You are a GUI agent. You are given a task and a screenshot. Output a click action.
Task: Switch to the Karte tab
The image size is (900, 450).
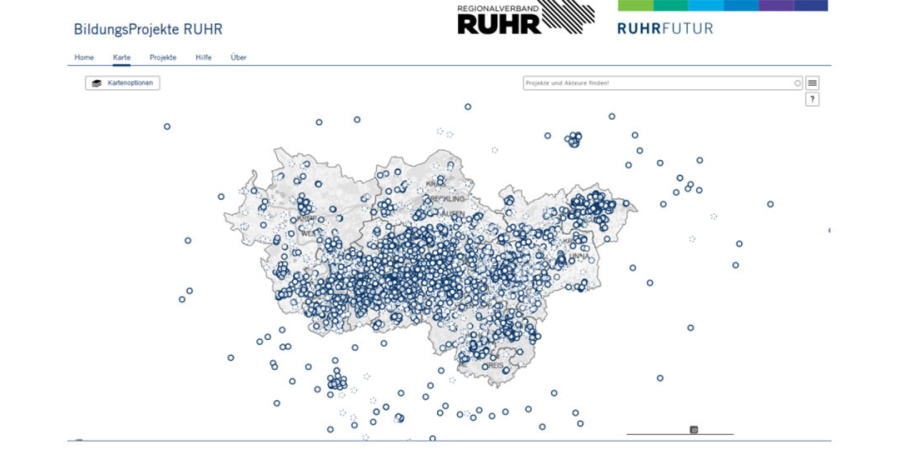pyautogui.click(x=122, y=57)
